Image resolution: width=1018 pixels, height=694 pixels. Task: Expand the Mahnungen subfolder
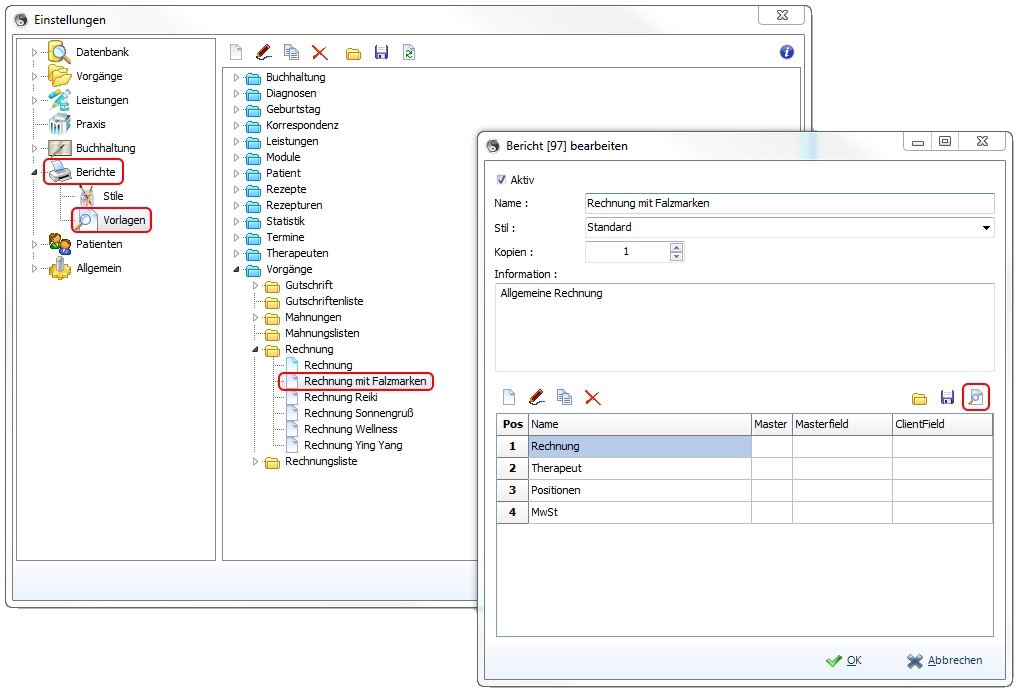pyautogui.click(x=255, y=317)
